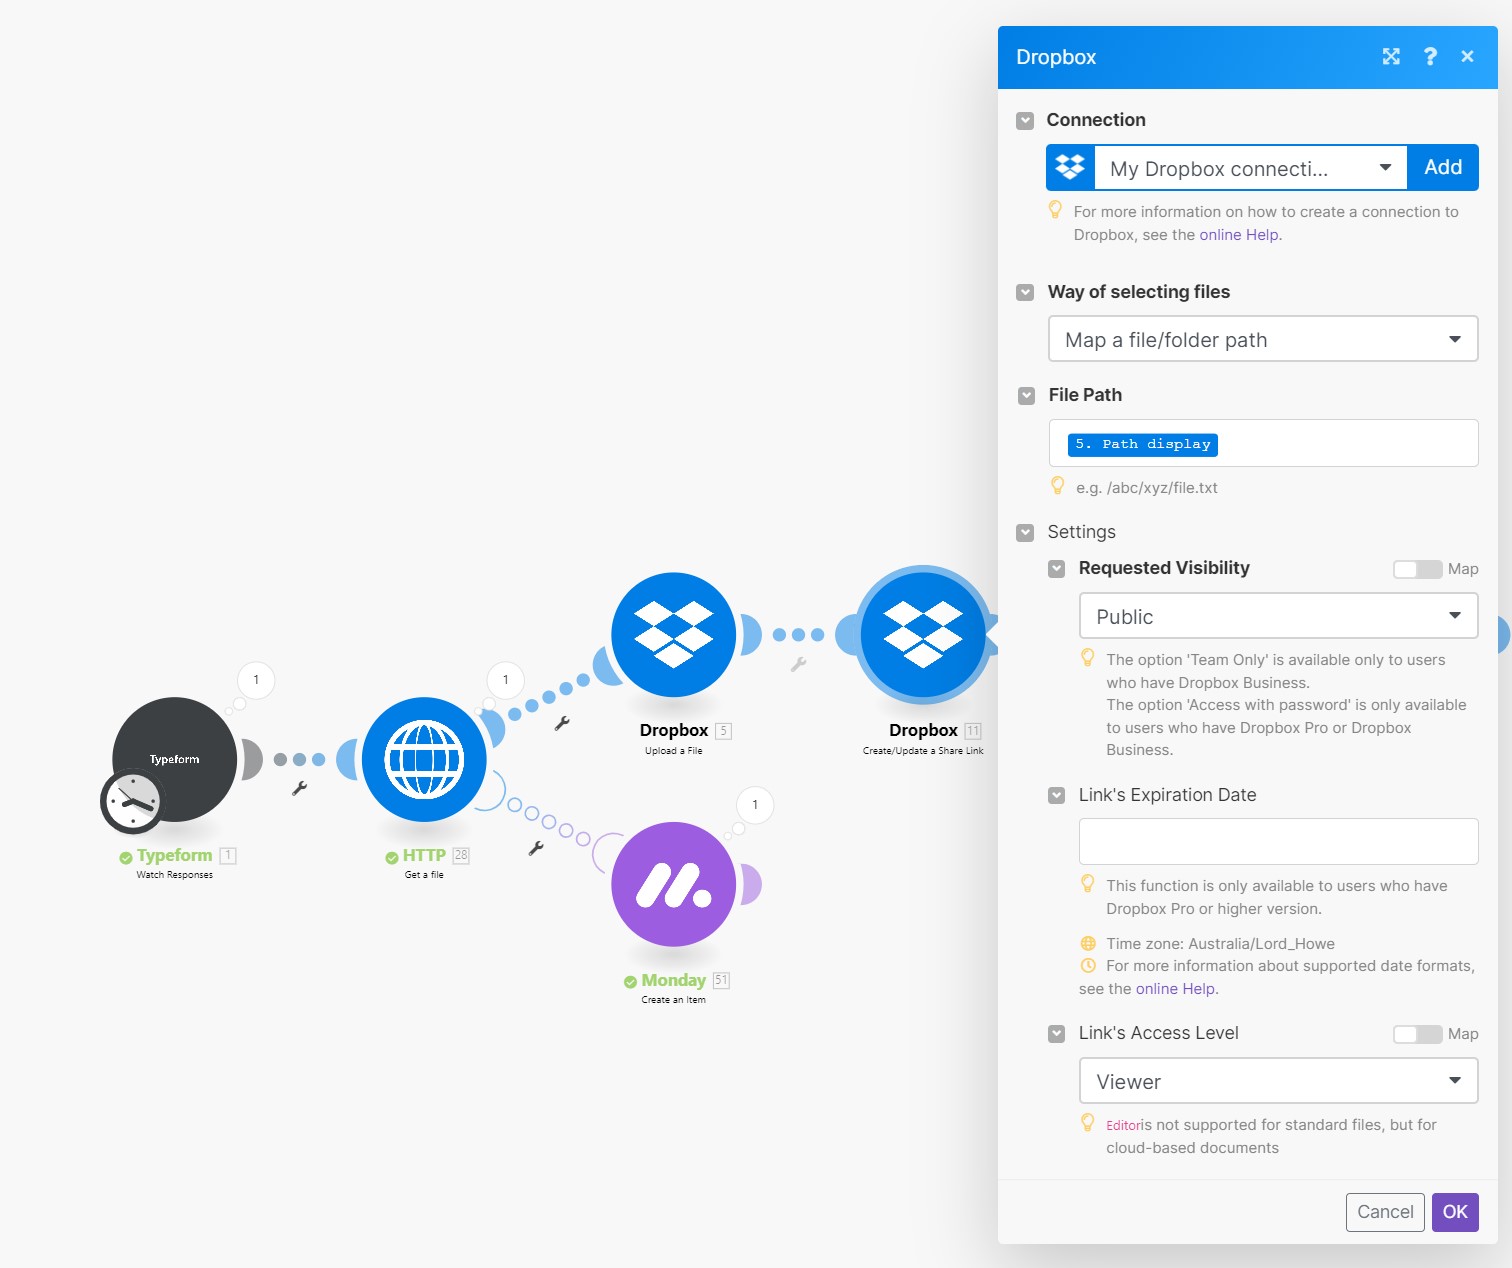Viewport: 1512px width, 1268px height.
Task: Click the 'Time zone: Australia/Lord_Howe' text
Action: [x=1220, y=944]
